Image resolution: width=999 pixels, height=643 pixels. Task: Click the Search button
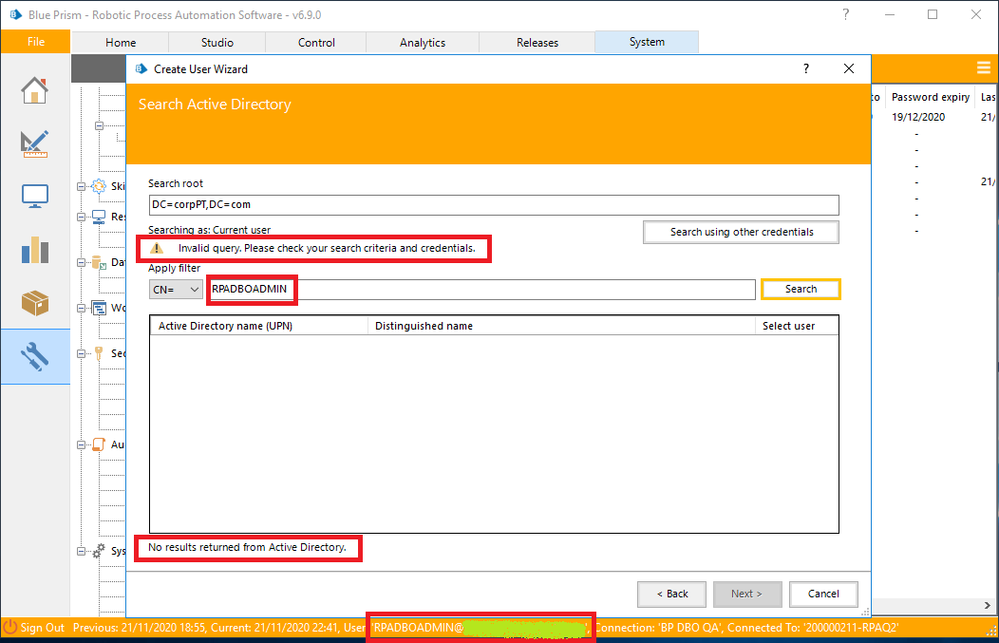click(x=801, y=289)
